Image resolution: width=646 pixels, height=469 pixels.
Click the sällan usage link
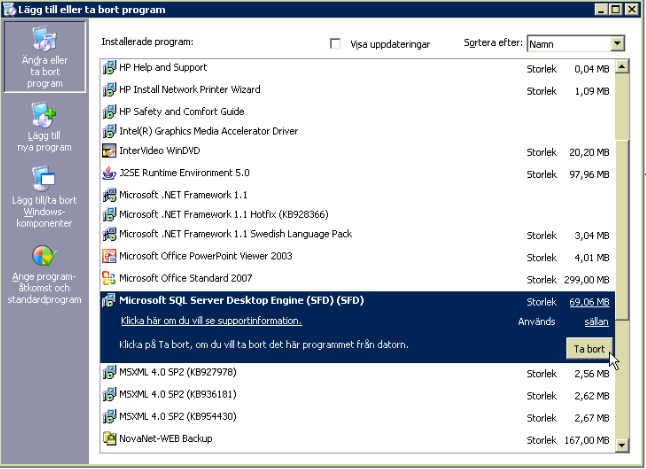coord(597,322)
